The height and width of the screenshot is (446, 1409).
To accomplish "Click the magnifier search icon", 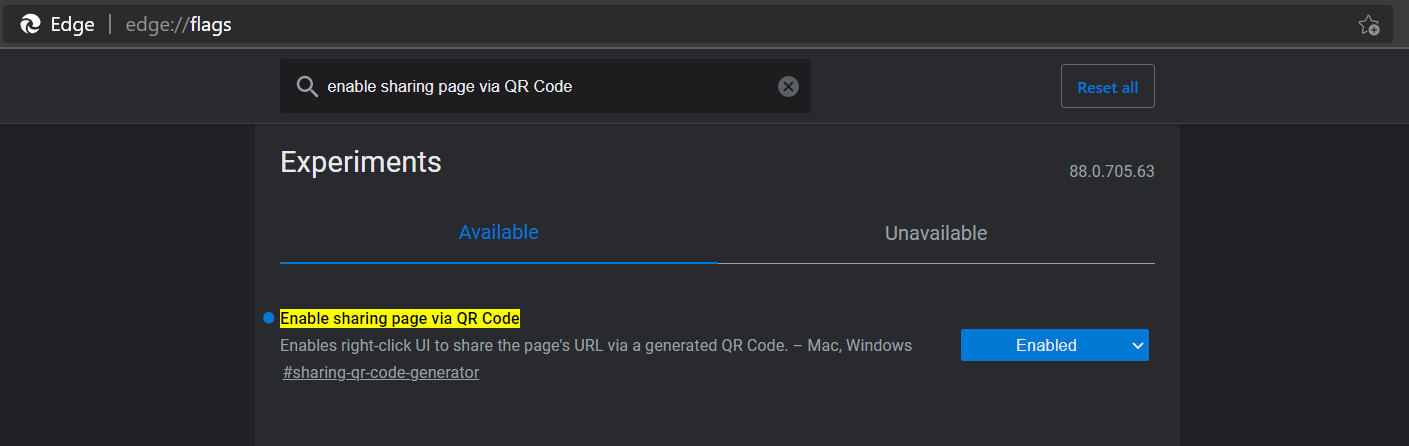I will point(307,87).
